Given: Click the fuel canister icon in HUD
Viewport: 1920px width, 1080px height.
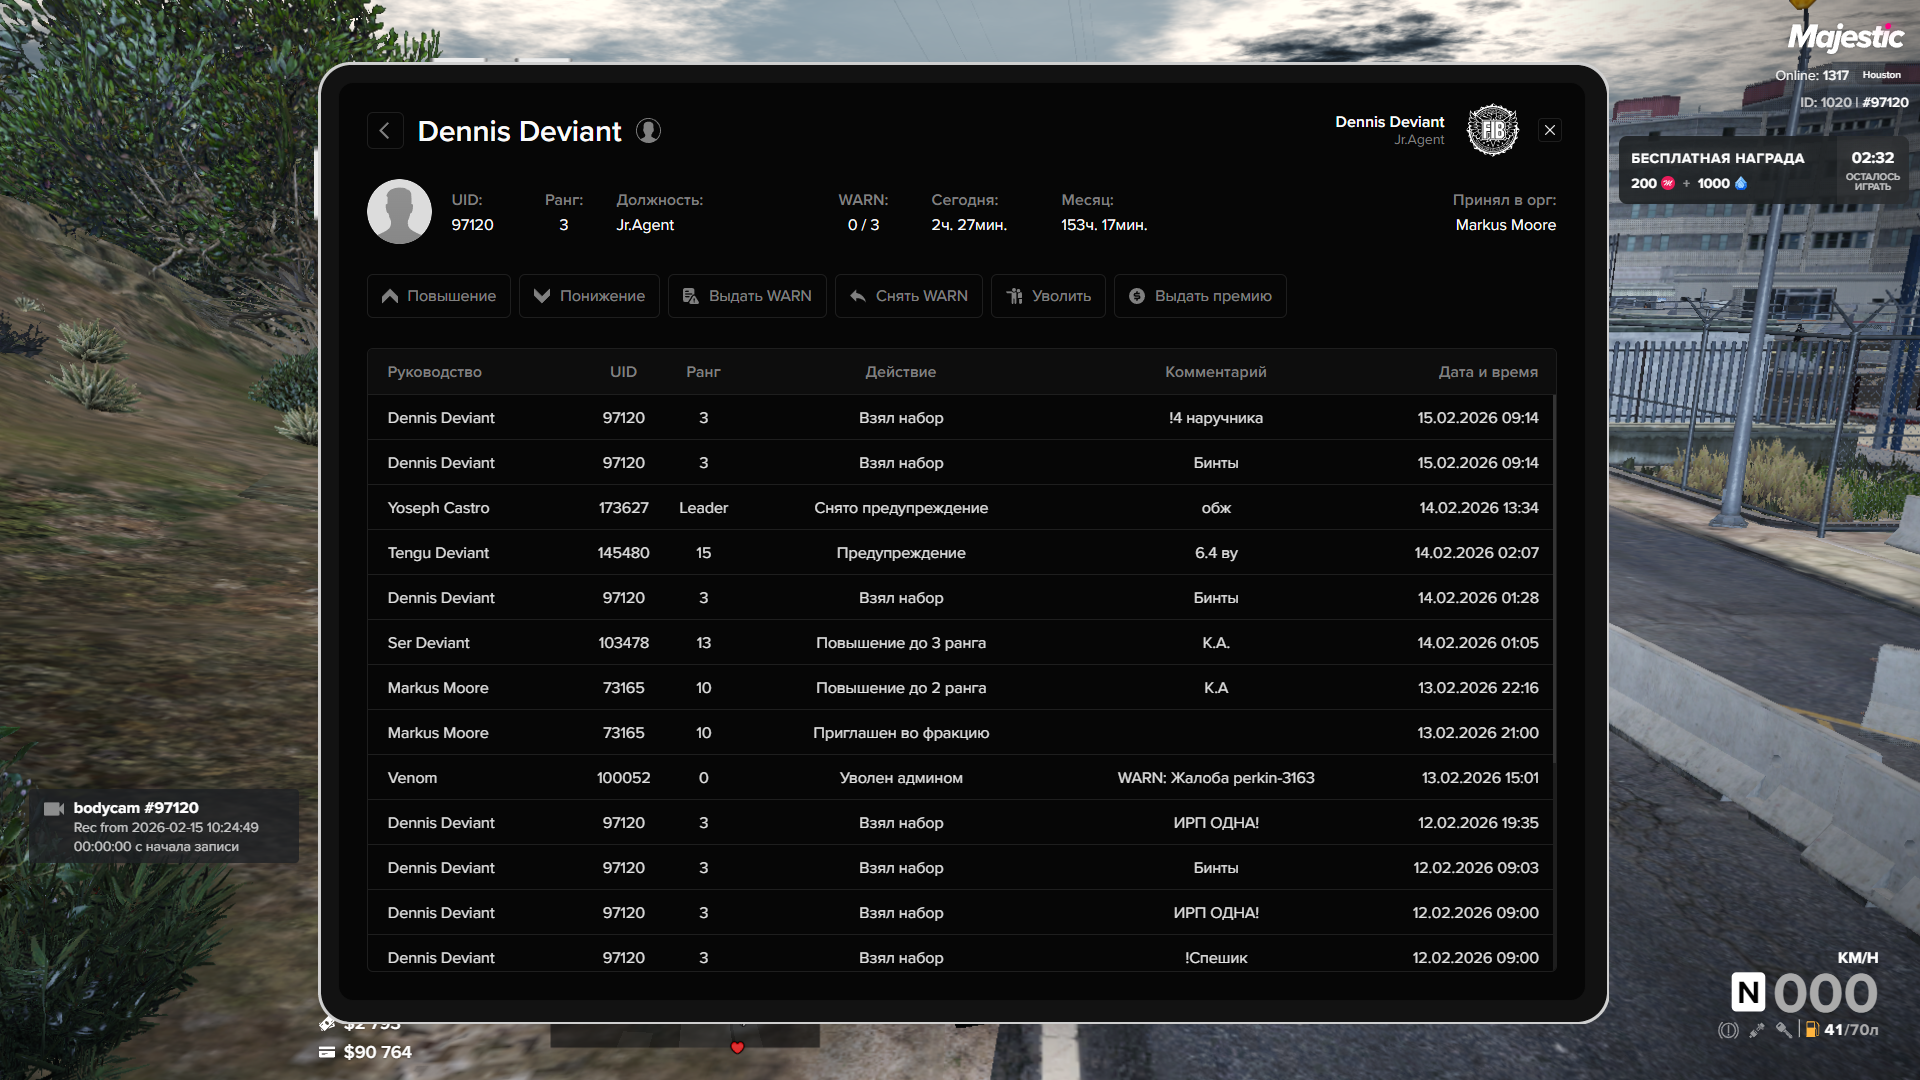Looking at the screenshot, I should click(x=1811, y=1030).
